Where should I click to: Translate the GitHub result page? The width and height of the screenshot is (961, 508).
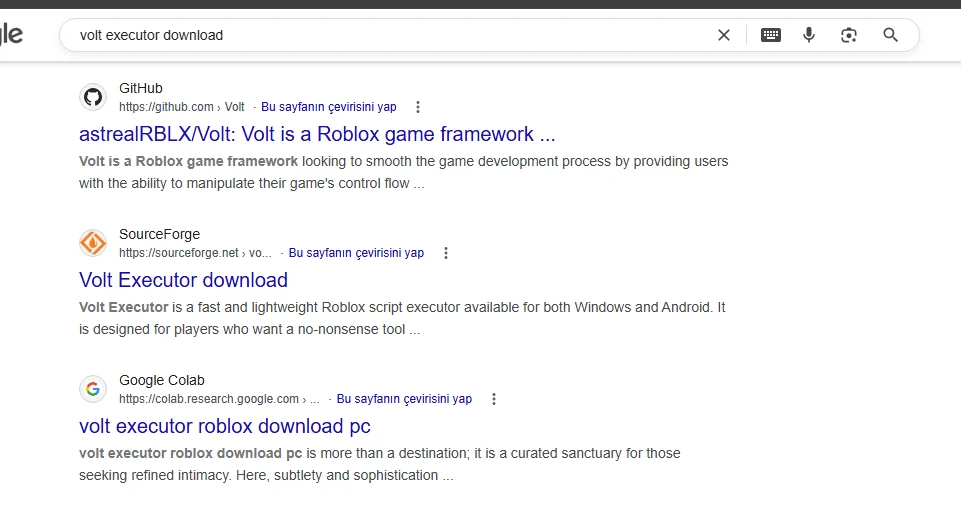[x=329, y=107]
